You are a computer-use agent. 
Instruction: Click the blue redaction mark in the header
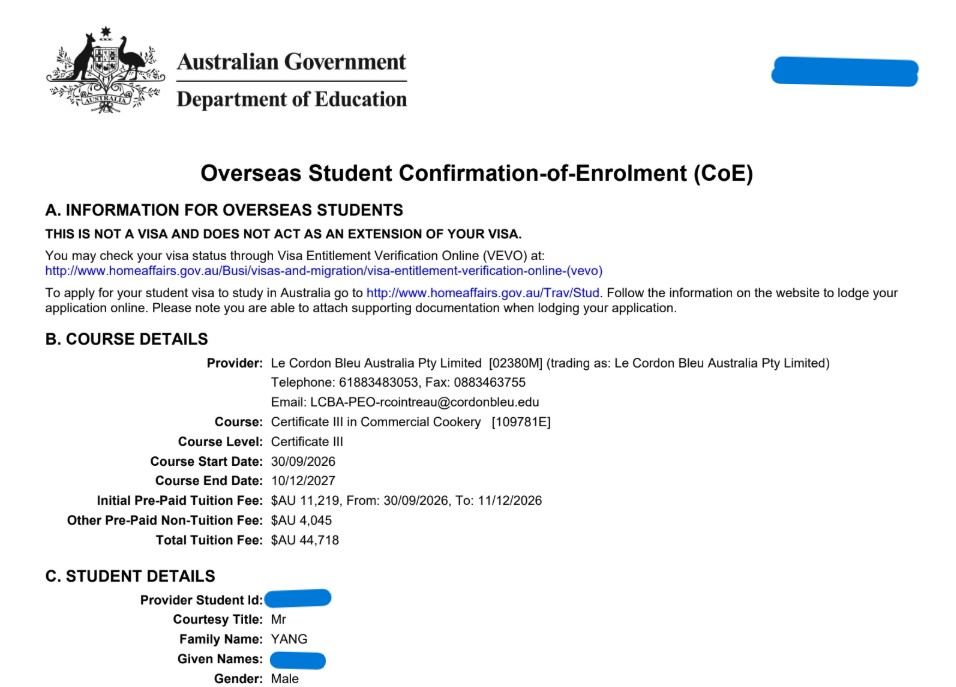coord(845,71)
